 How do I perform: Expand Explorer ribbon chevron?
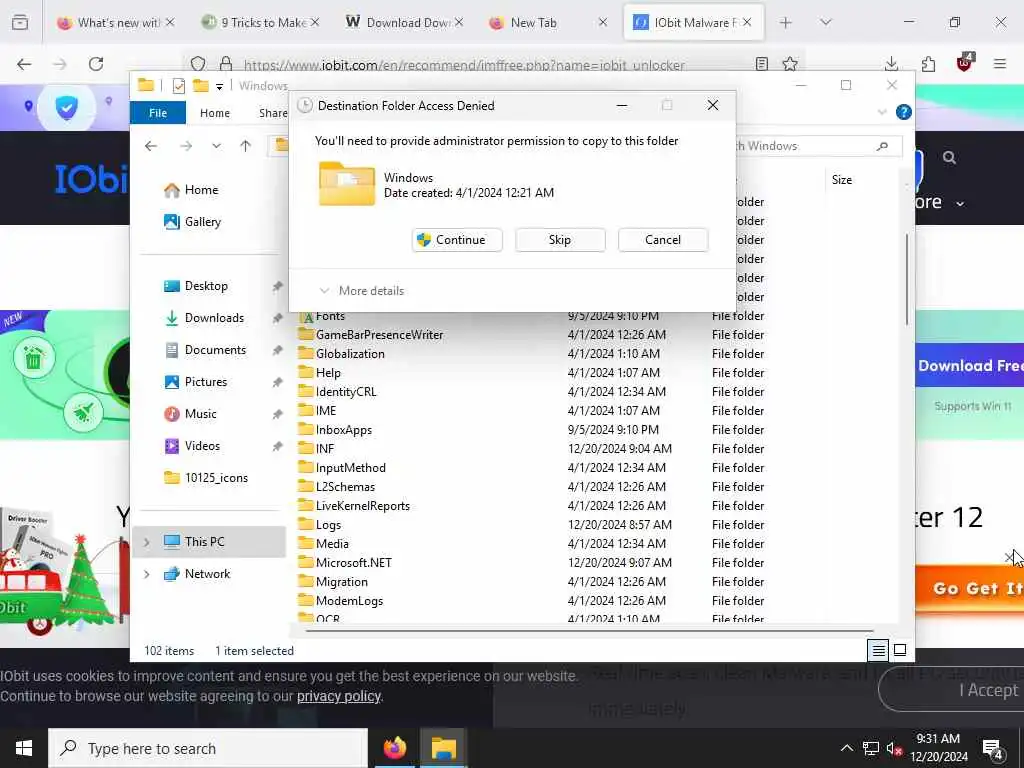tap(882, 112)
